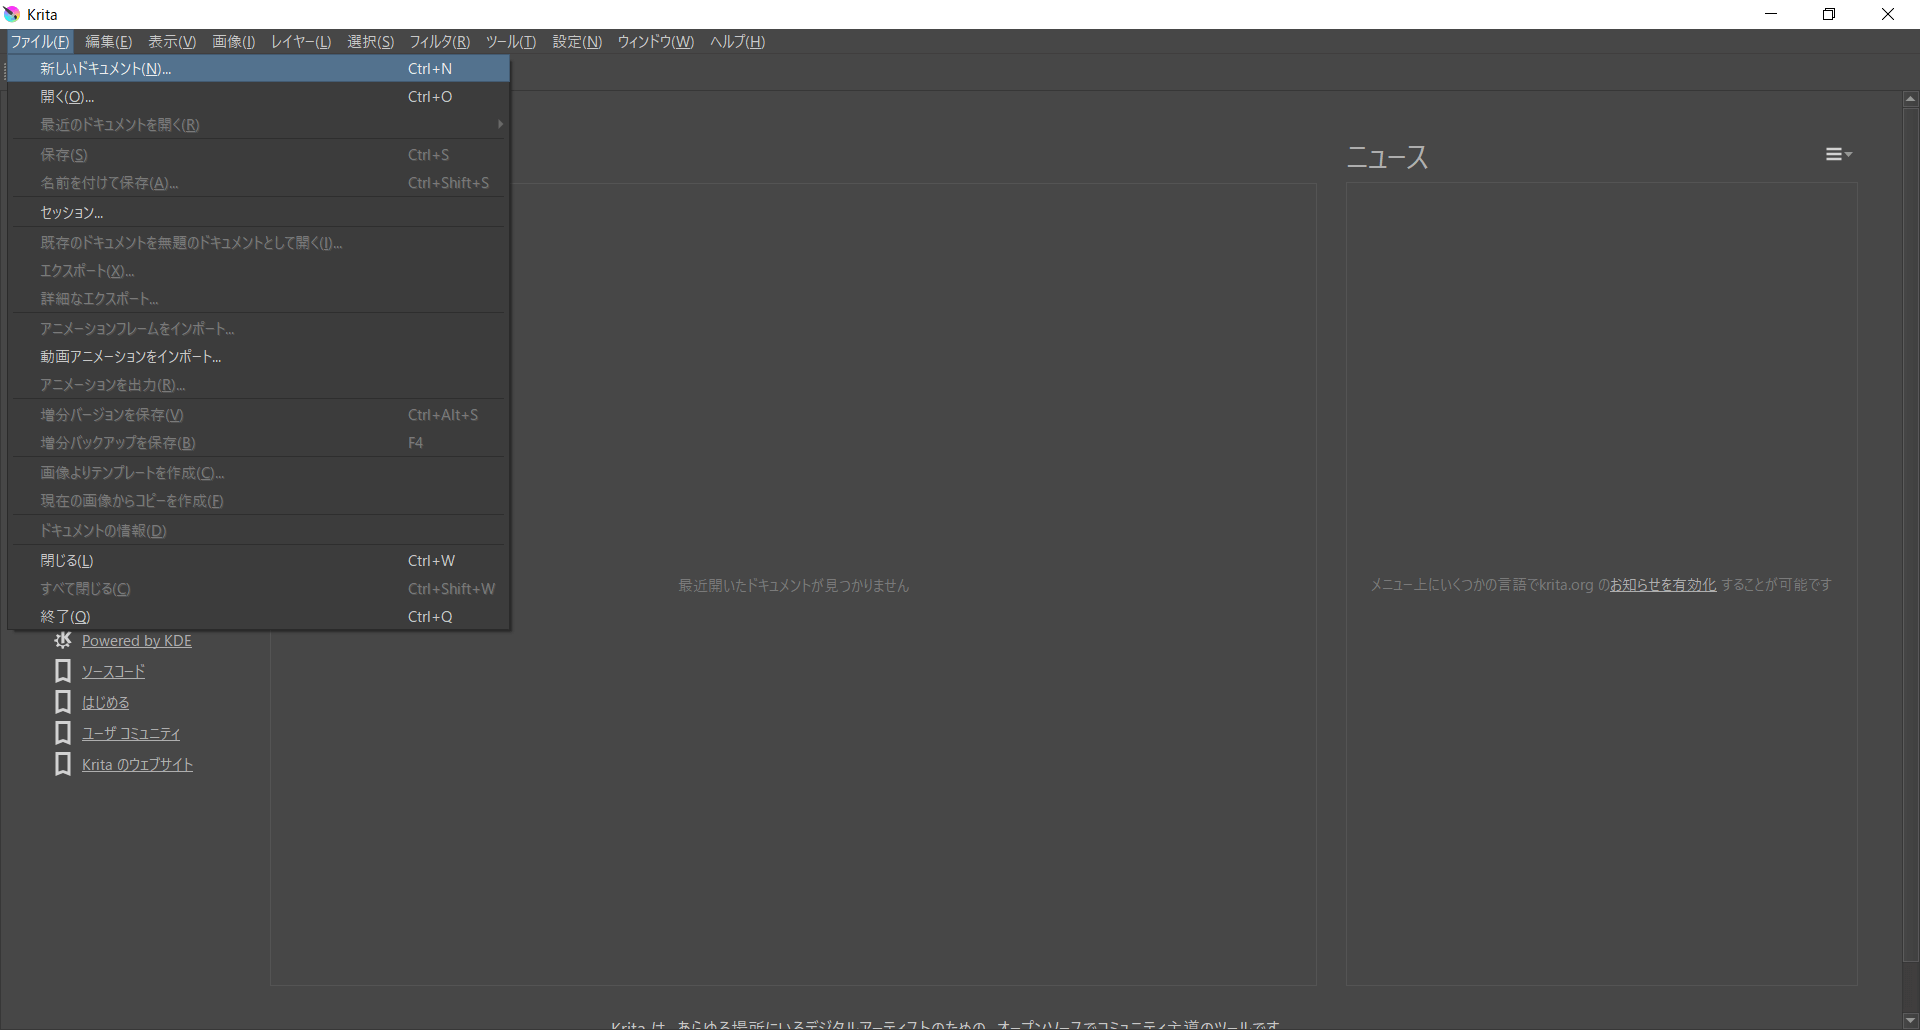1920x1030 pixels.
Task: Open the はじめる link
Action: click(x=105, y=703)
